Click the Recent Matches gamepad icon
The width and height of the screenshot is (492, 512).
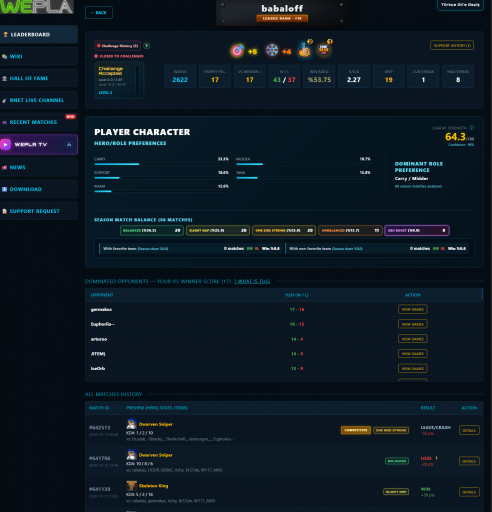pyautogui.click(x=4, y=122)
